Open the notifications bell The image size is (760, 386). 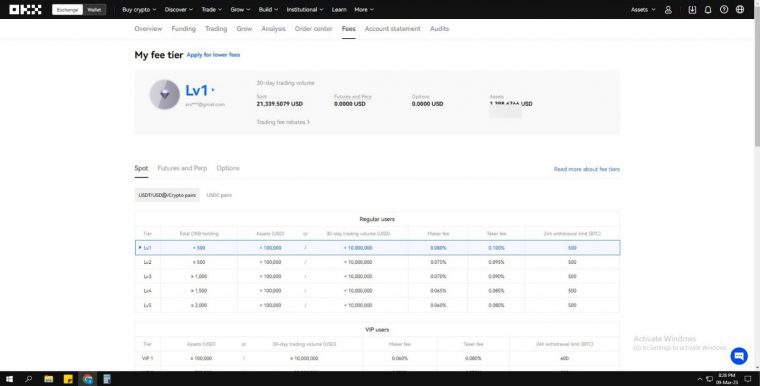coord(708,10)
